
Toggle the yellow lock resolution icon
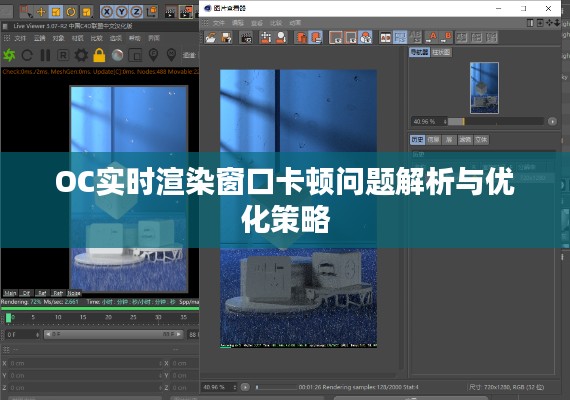point(99,55)
